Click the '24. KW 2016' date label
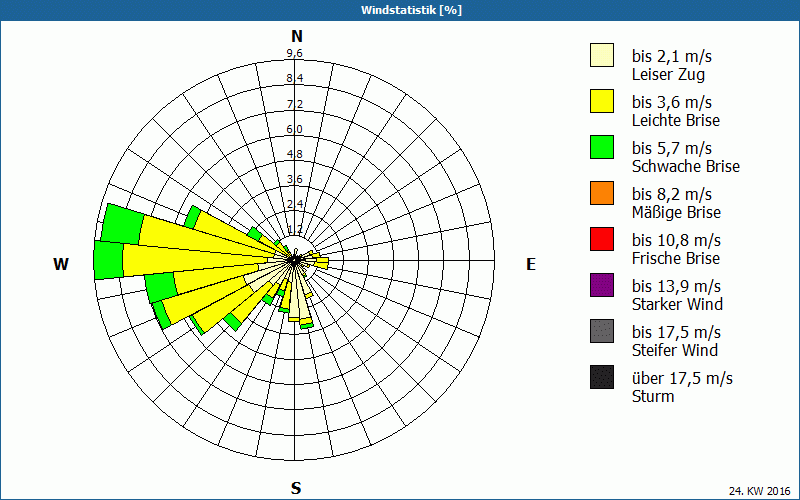This screenshot has width=800, height=500. coord(760,491)
